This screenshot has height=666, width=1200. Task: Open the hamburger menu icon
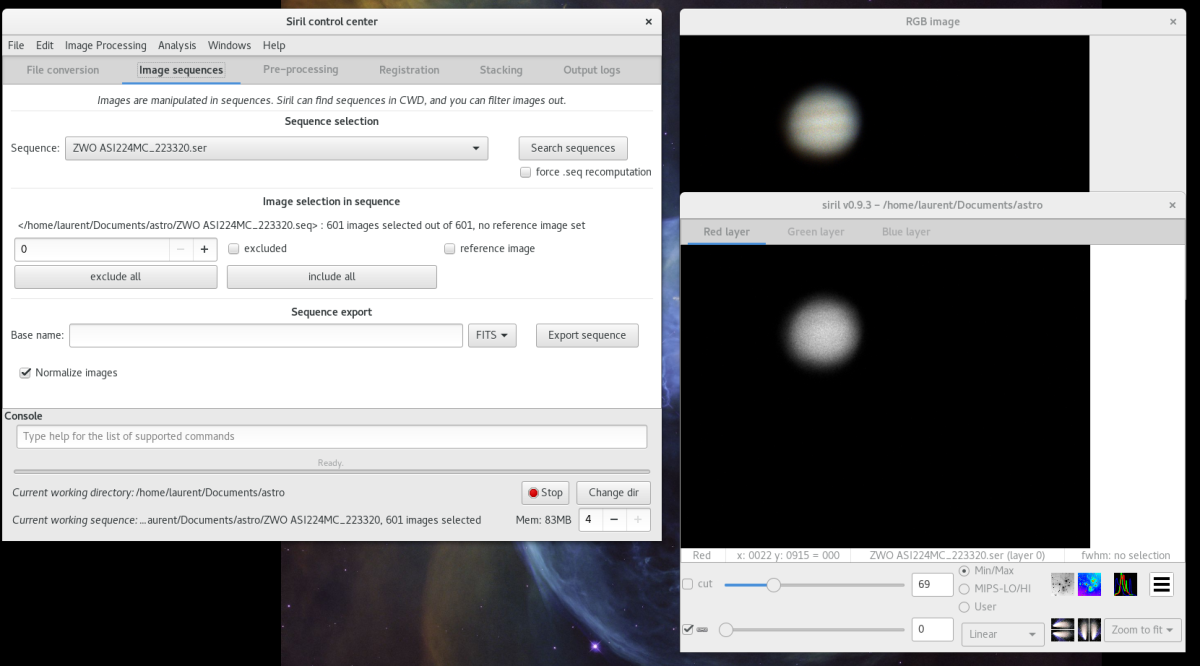click(x=1161, y=584)
